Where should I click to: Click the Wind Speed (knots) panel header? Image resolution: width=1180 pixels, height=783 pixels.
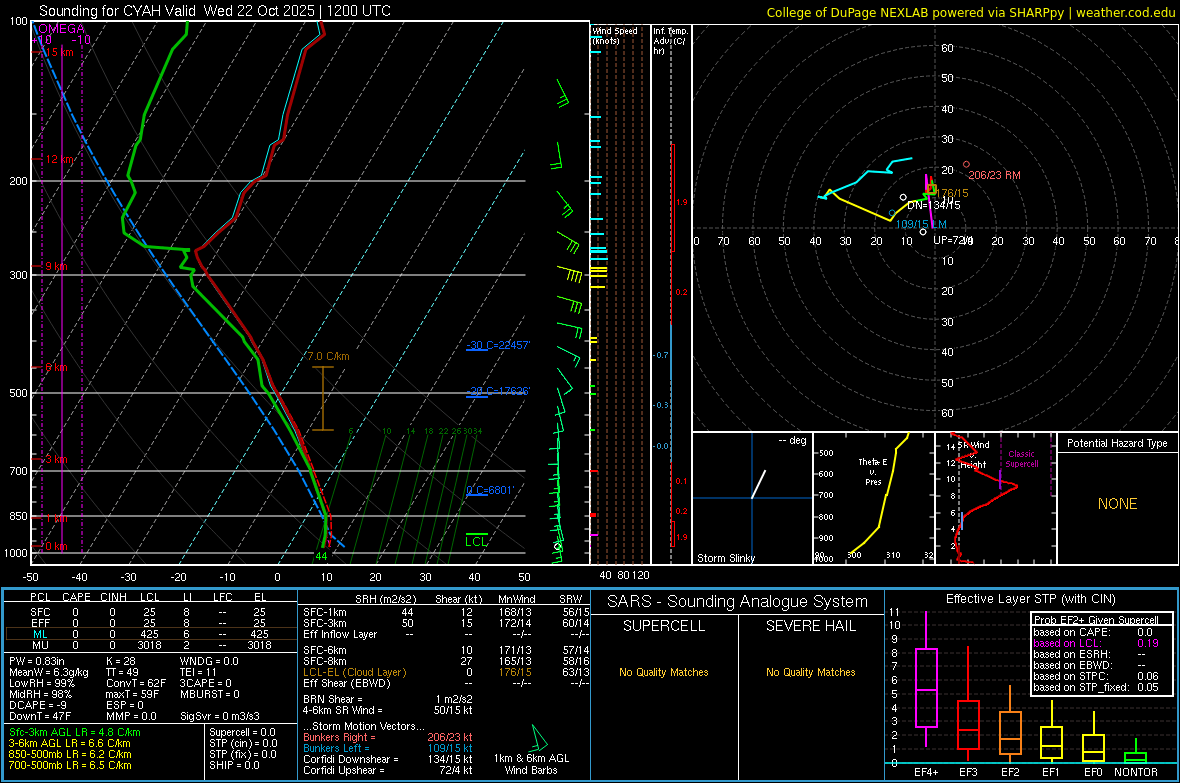click(615, 35)
